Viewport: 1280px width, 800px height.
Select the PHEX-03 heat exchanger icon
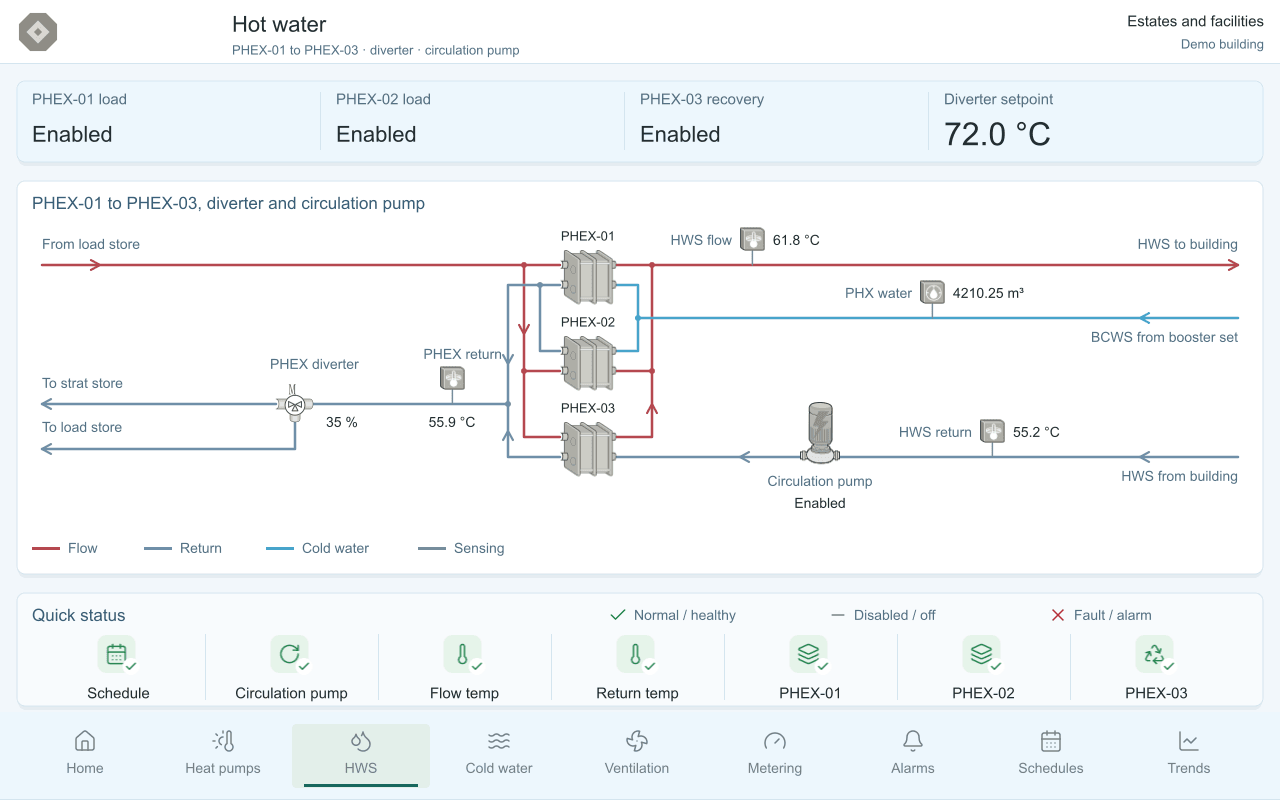click(x=588, y=448)
